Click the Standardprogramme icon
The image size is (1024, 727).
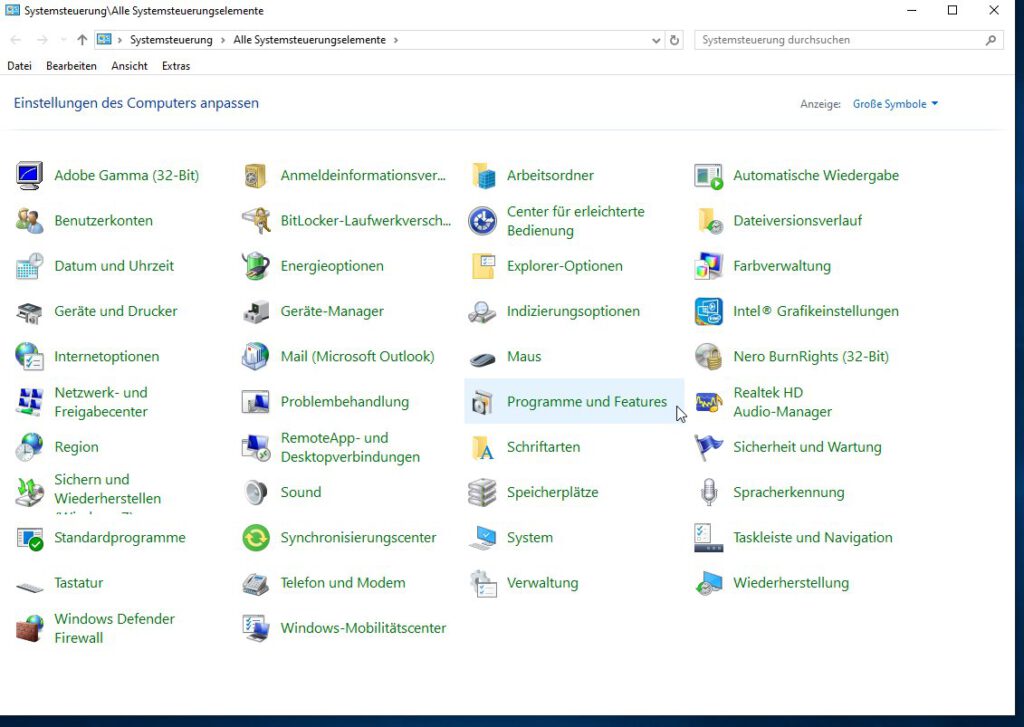pyautogui.click(x=29, y=538)
